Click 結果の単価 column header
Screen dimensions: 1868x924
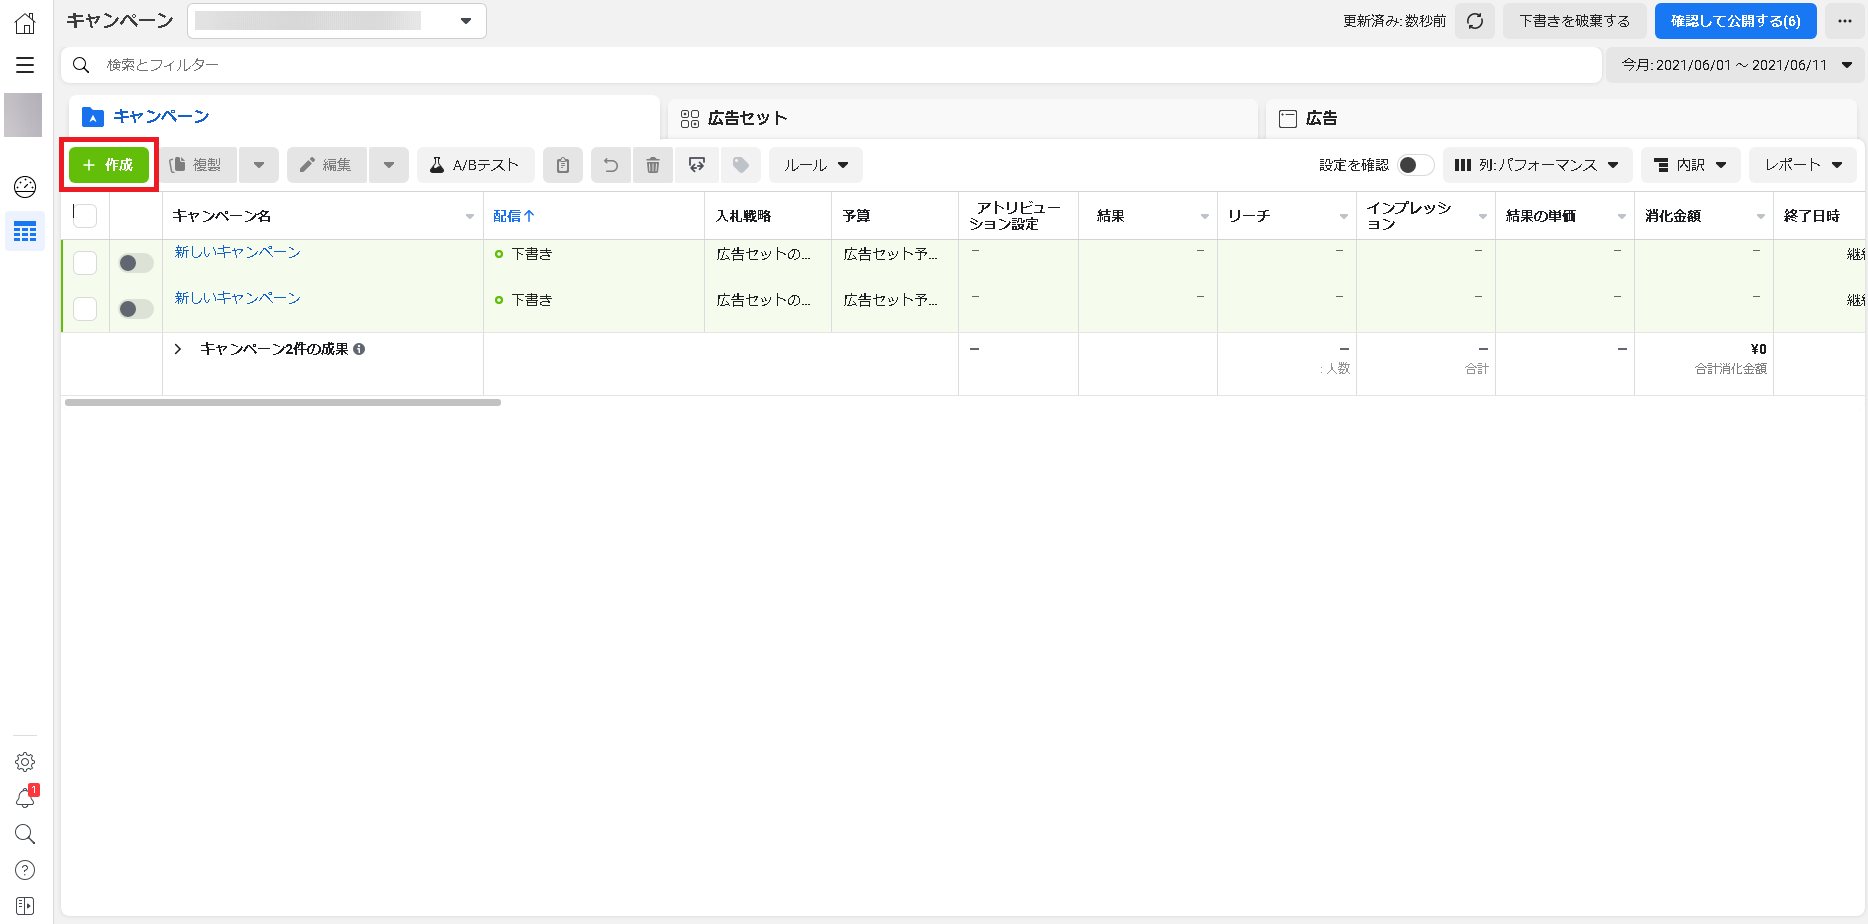click(x=1541, y=216)
